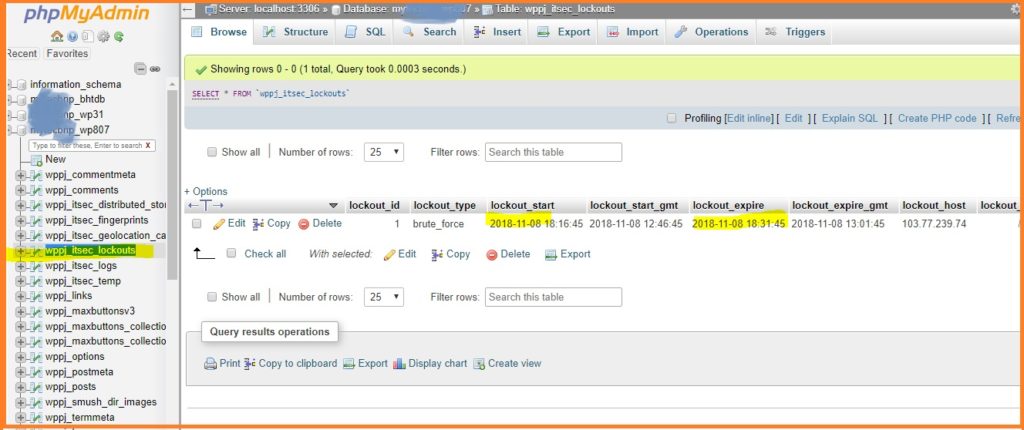Image resolution: width=1024 pixels, height=430 pixels.
Task: Open the Operations tab
Action: point(711,31)
